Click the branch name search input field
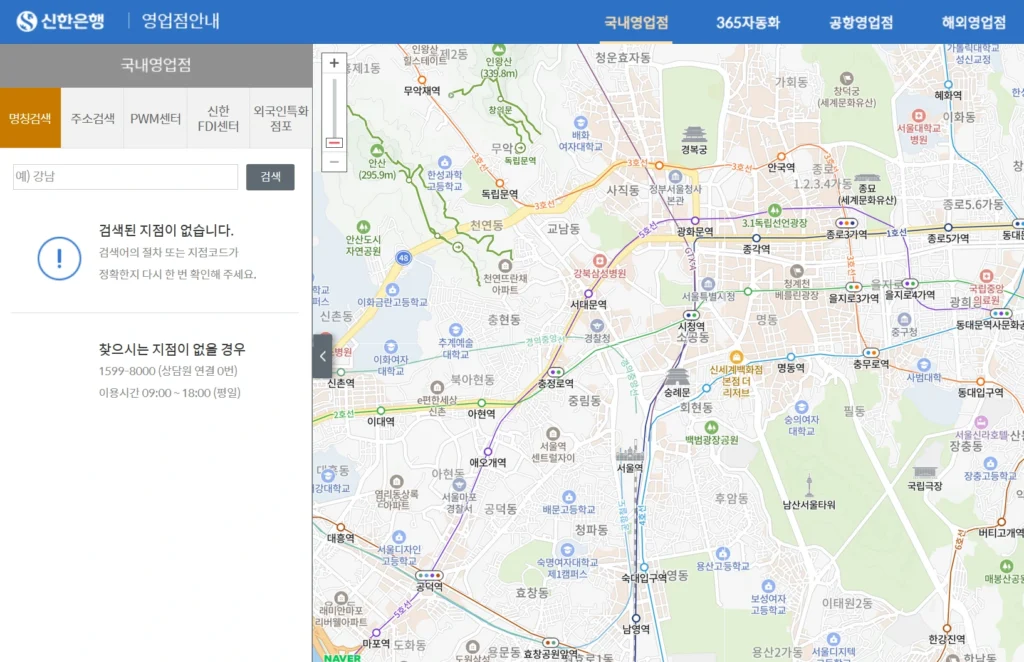This screenshot has width=1024, height=662. [123, 176]
